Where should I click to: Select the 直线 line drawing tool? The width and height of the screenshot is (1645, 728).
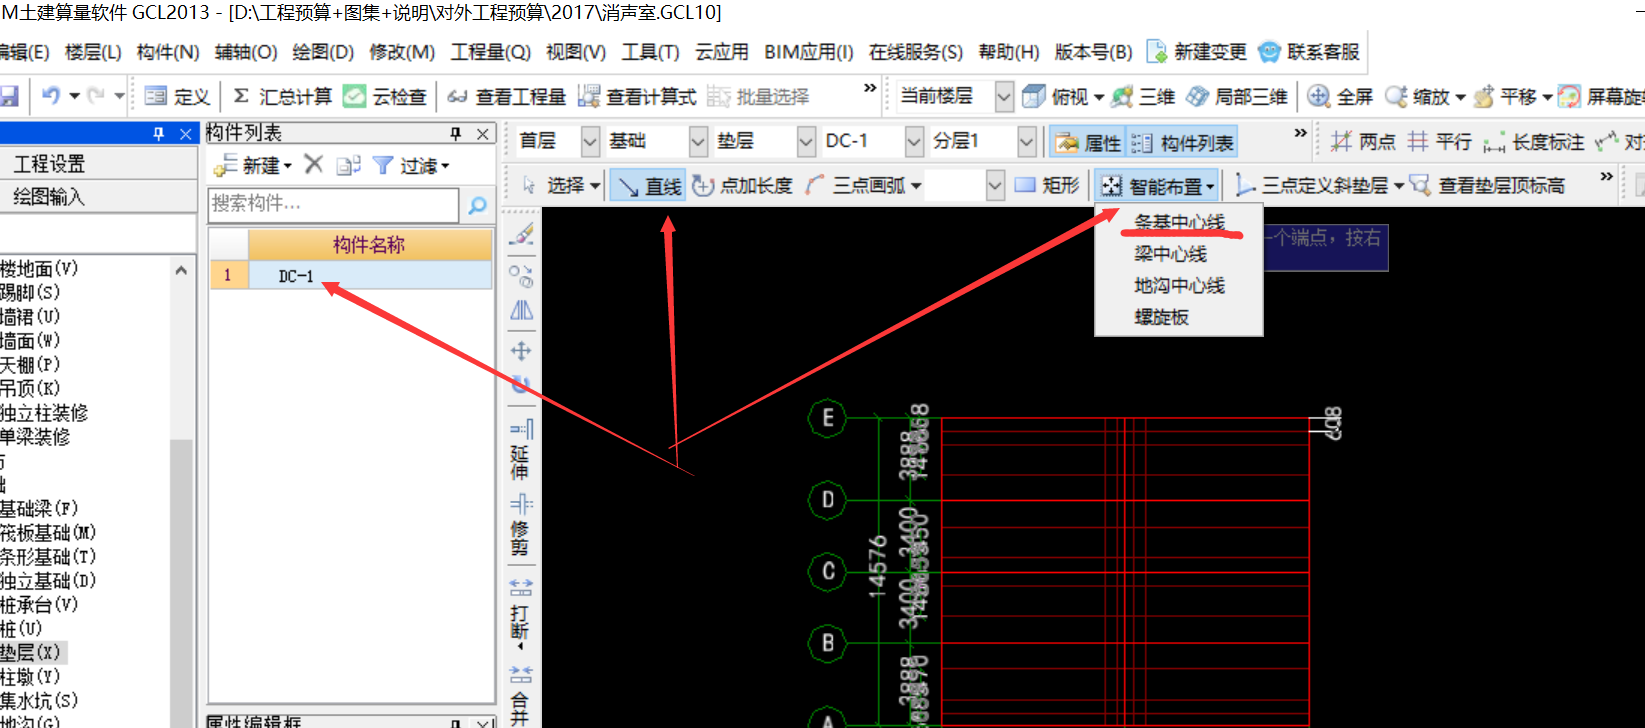click(648, 186)
